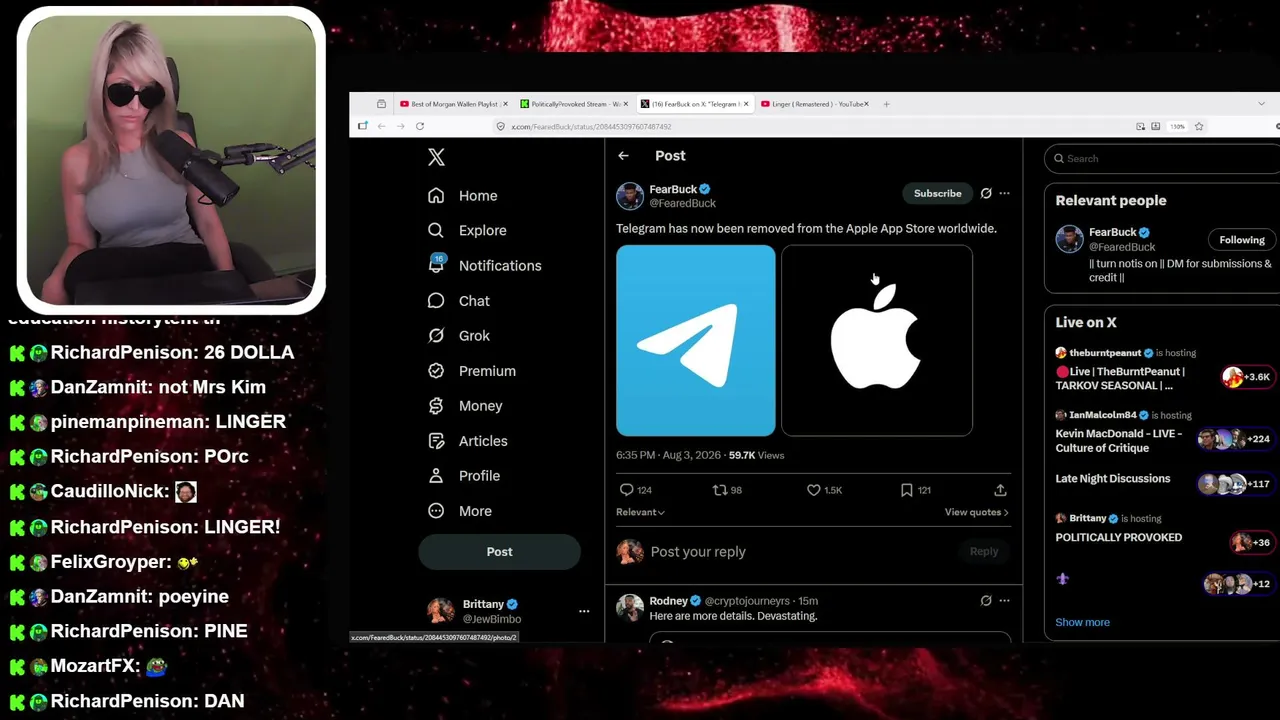Viewport: 1280px width, 720px height.
Task: Click Grok icon on Rodney's reply
Action: tap(986, 600)
